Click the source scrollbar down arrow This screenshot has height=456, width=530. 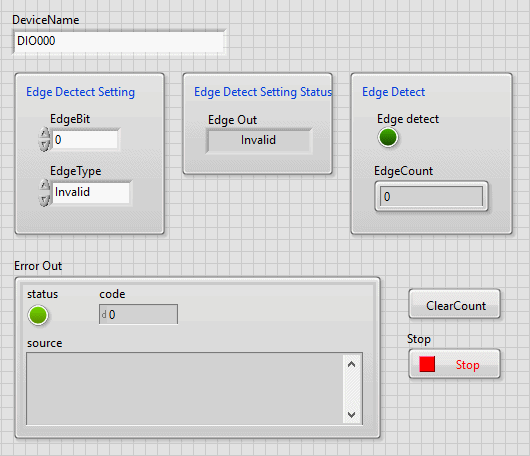(352, 414)
